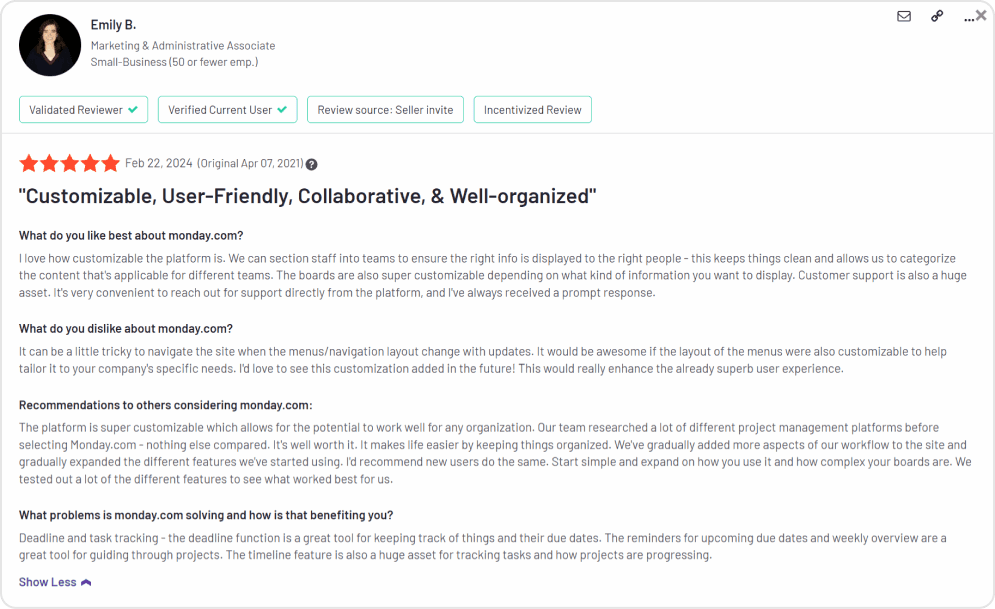Click Emily B.'s profile photo

tap(50, 45)
